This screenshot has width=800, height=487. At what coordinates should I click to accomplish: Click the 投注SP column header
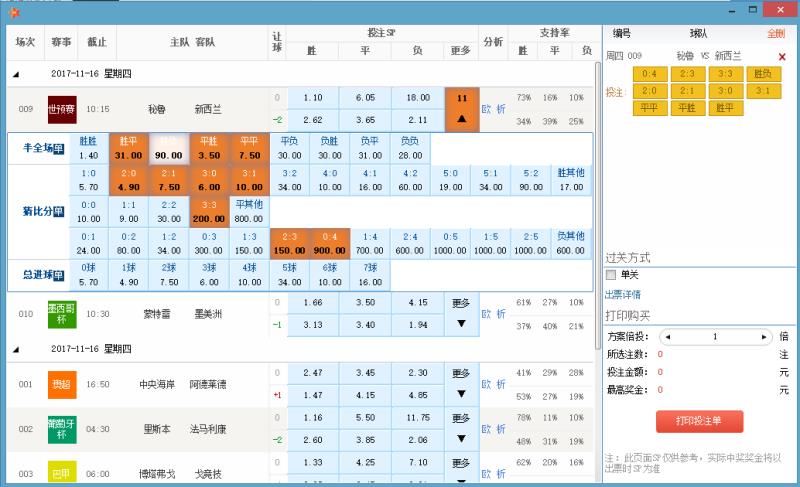point(382,33)
